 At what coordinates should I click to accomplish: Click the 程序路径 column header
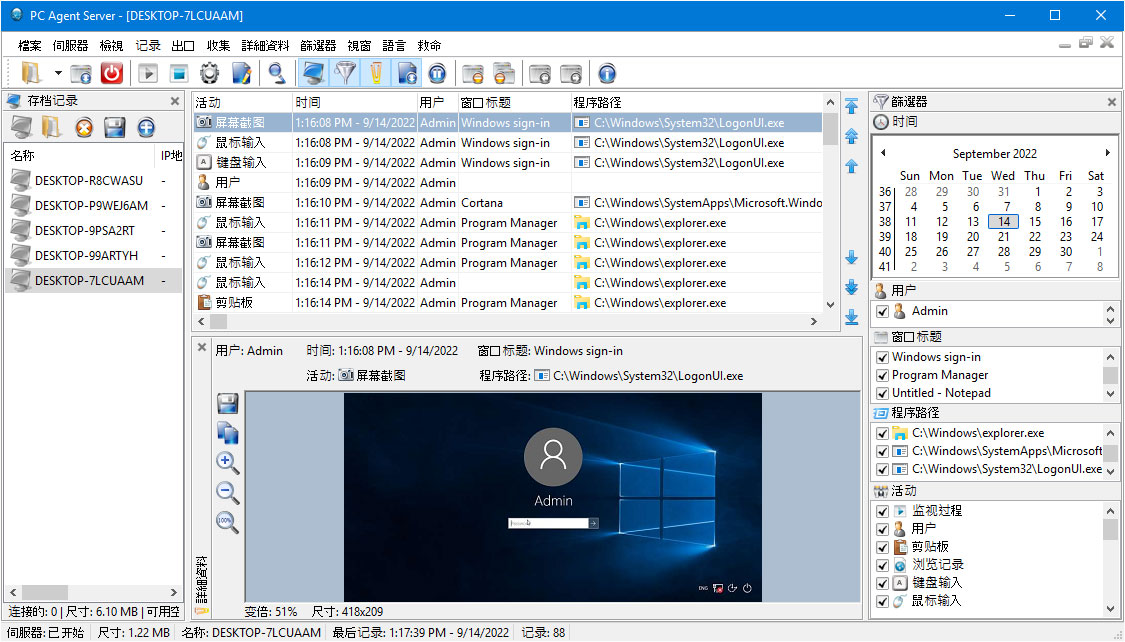pos(696,103)
